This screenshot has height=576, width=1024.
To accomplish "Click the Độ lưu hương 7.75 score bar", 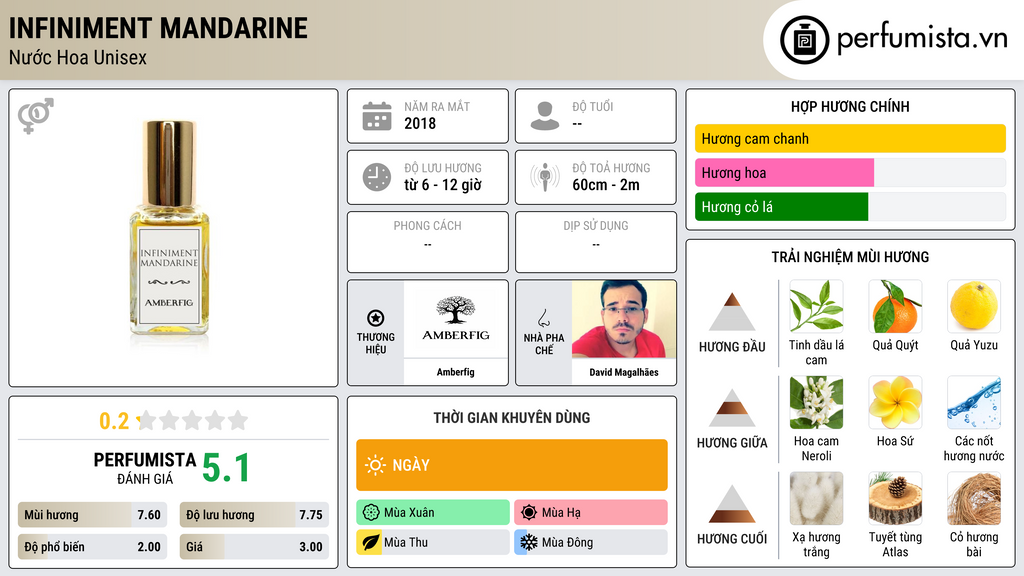I will click(x=254, y=515).
